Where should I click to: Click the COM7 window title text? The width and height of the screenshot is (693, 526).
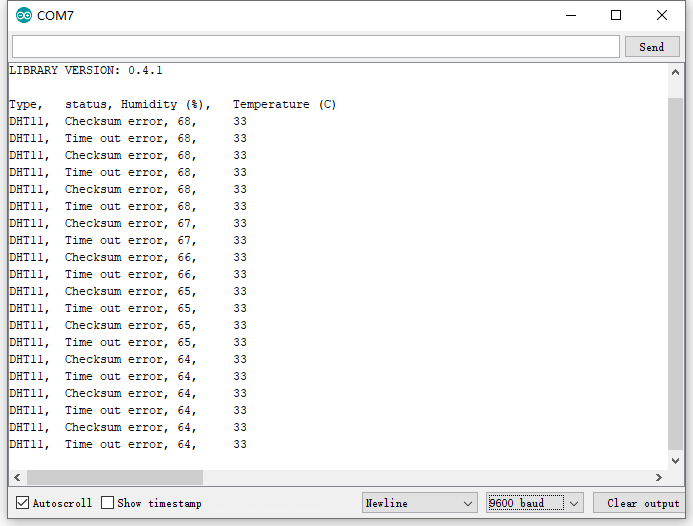pyautogui.click(x=55, y=15)
